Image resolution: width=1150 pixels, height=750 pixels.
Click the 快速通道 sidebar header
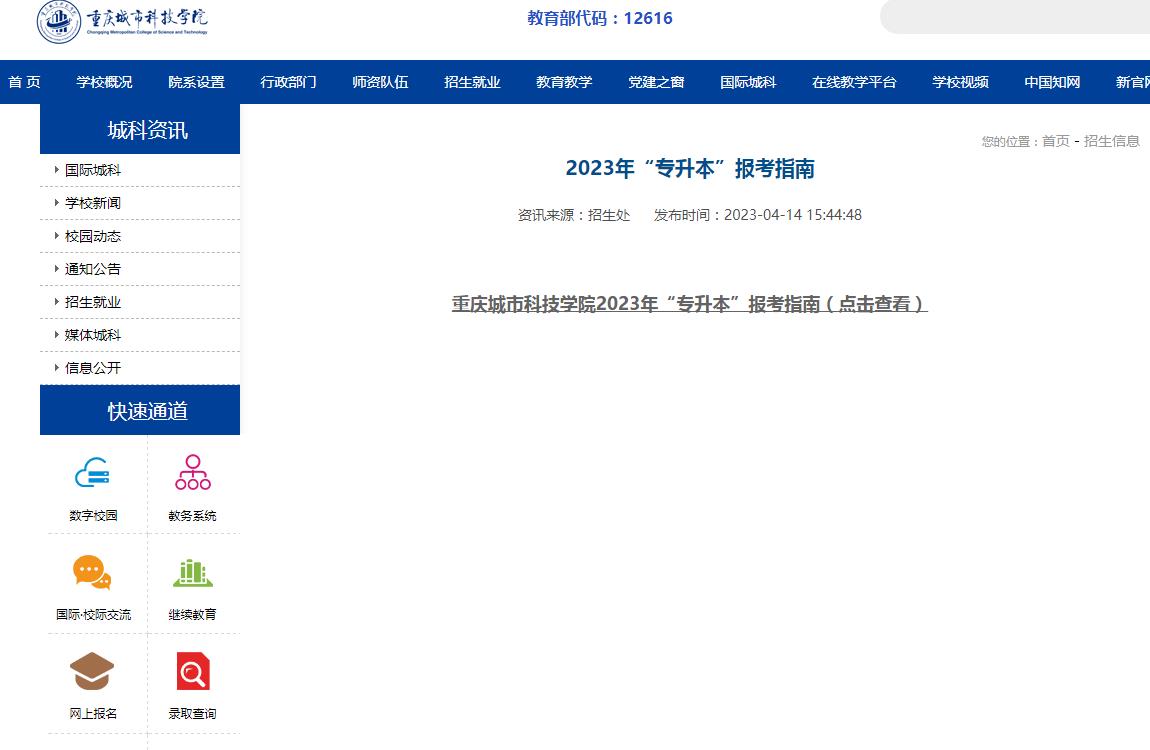pos(140,411)
